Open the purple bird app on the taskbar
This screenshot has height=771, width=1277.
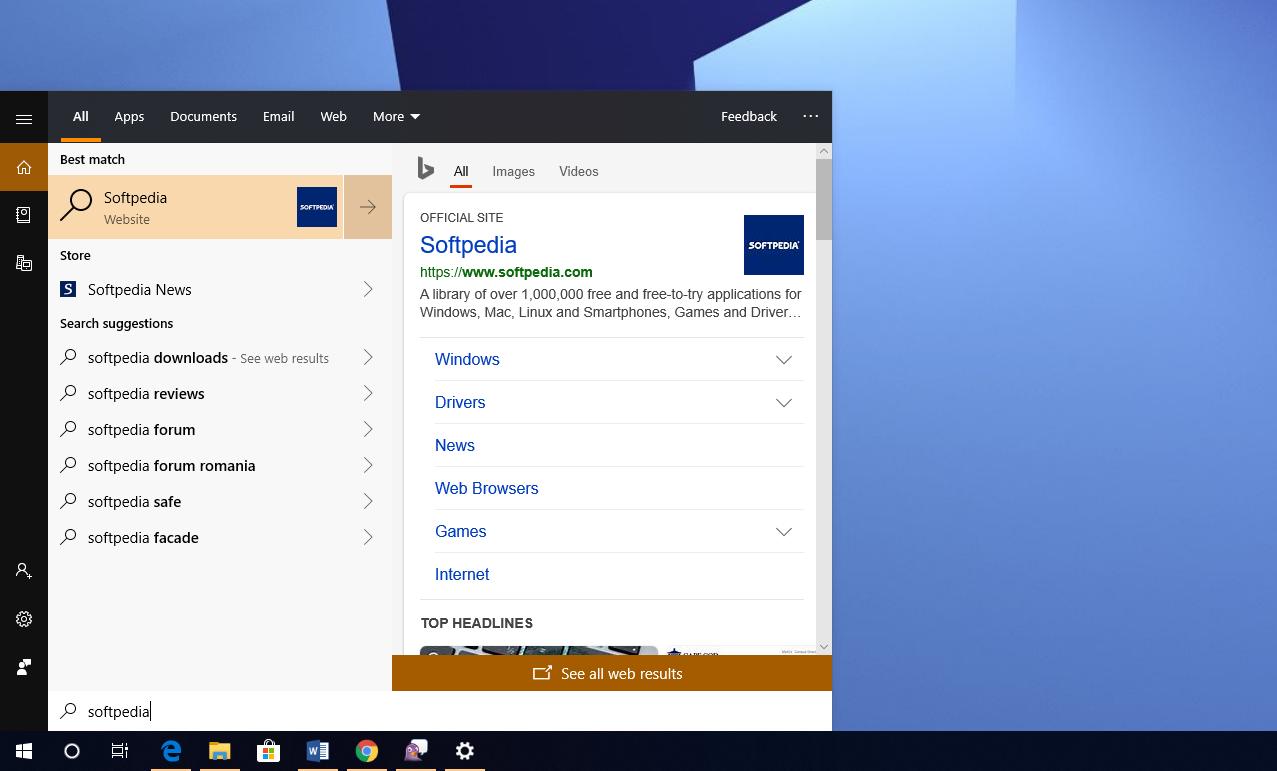coord(416,751)
